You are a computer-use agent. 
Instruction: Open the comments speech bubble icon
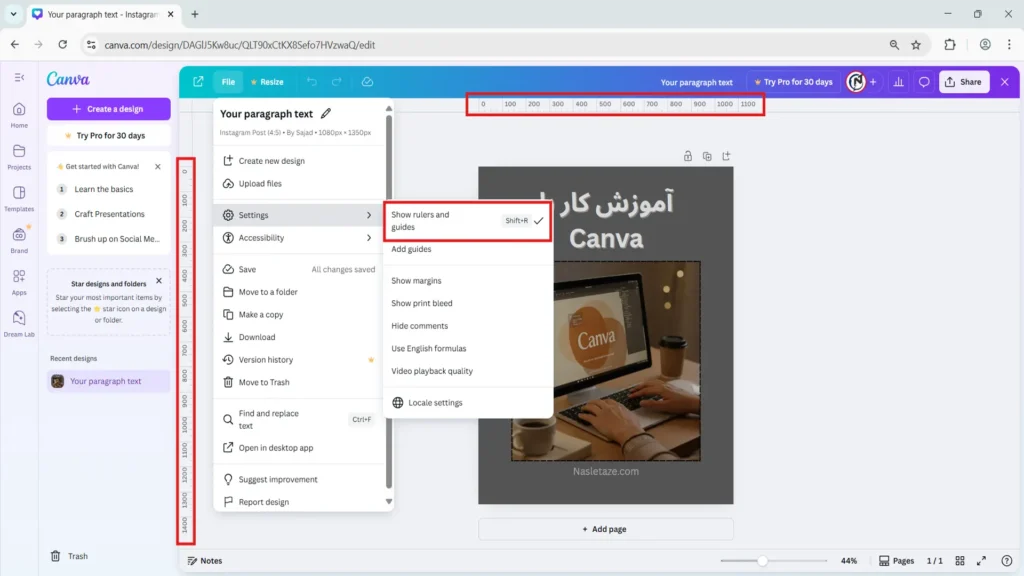pyautogui.click(x=923, y=82)
